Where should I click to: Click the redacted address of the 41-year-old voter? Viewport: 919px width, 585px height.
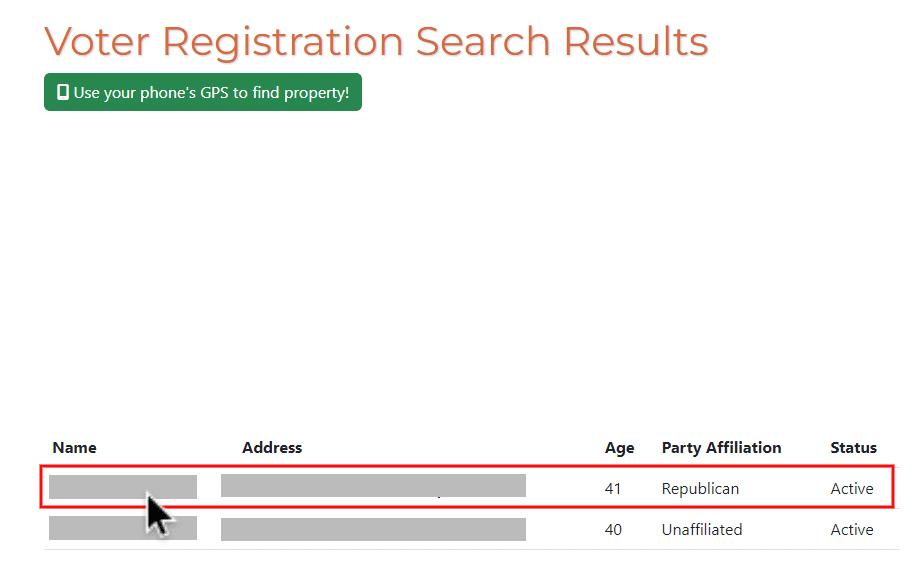coord(373,486)
